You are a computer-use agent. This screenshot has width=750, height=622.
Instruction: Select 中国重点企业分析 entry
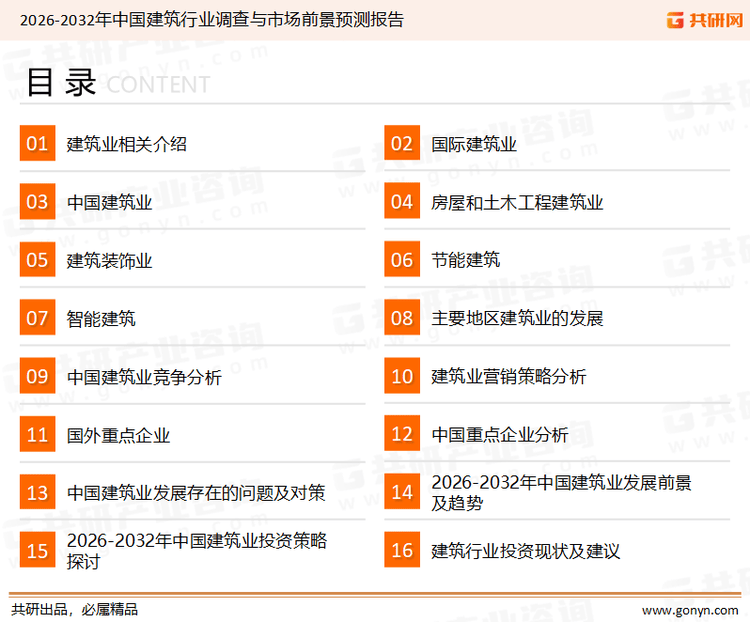tap(500, 435)
